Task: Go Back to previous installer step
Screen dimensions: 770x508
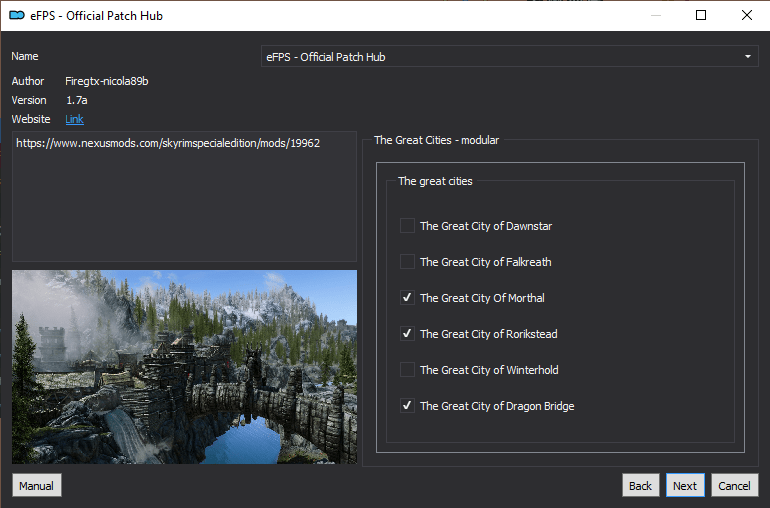Action: (640, 485)
